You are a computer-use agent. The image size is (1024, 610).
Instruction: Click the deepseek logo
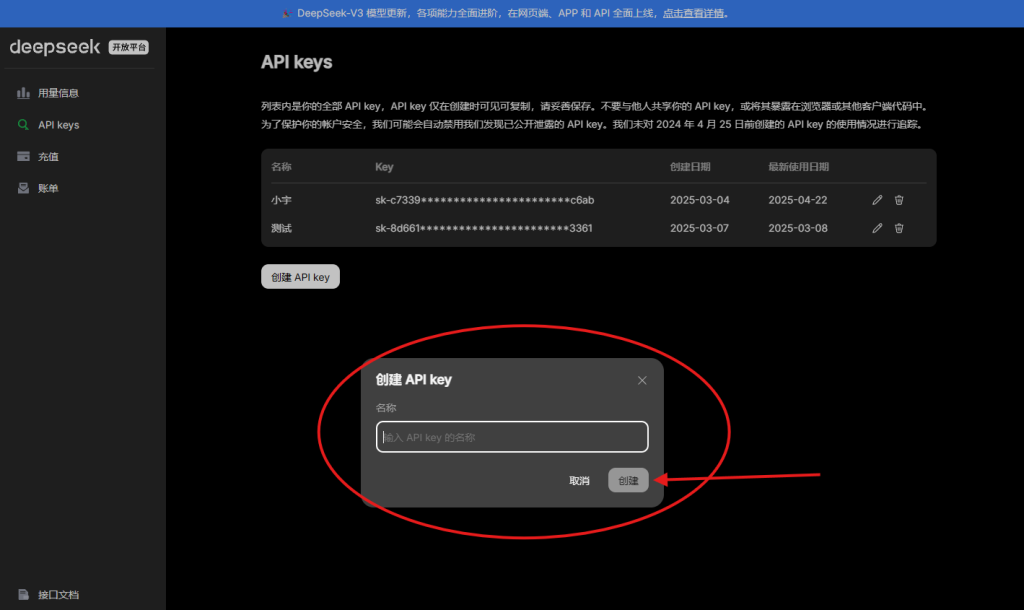(55, 46)
